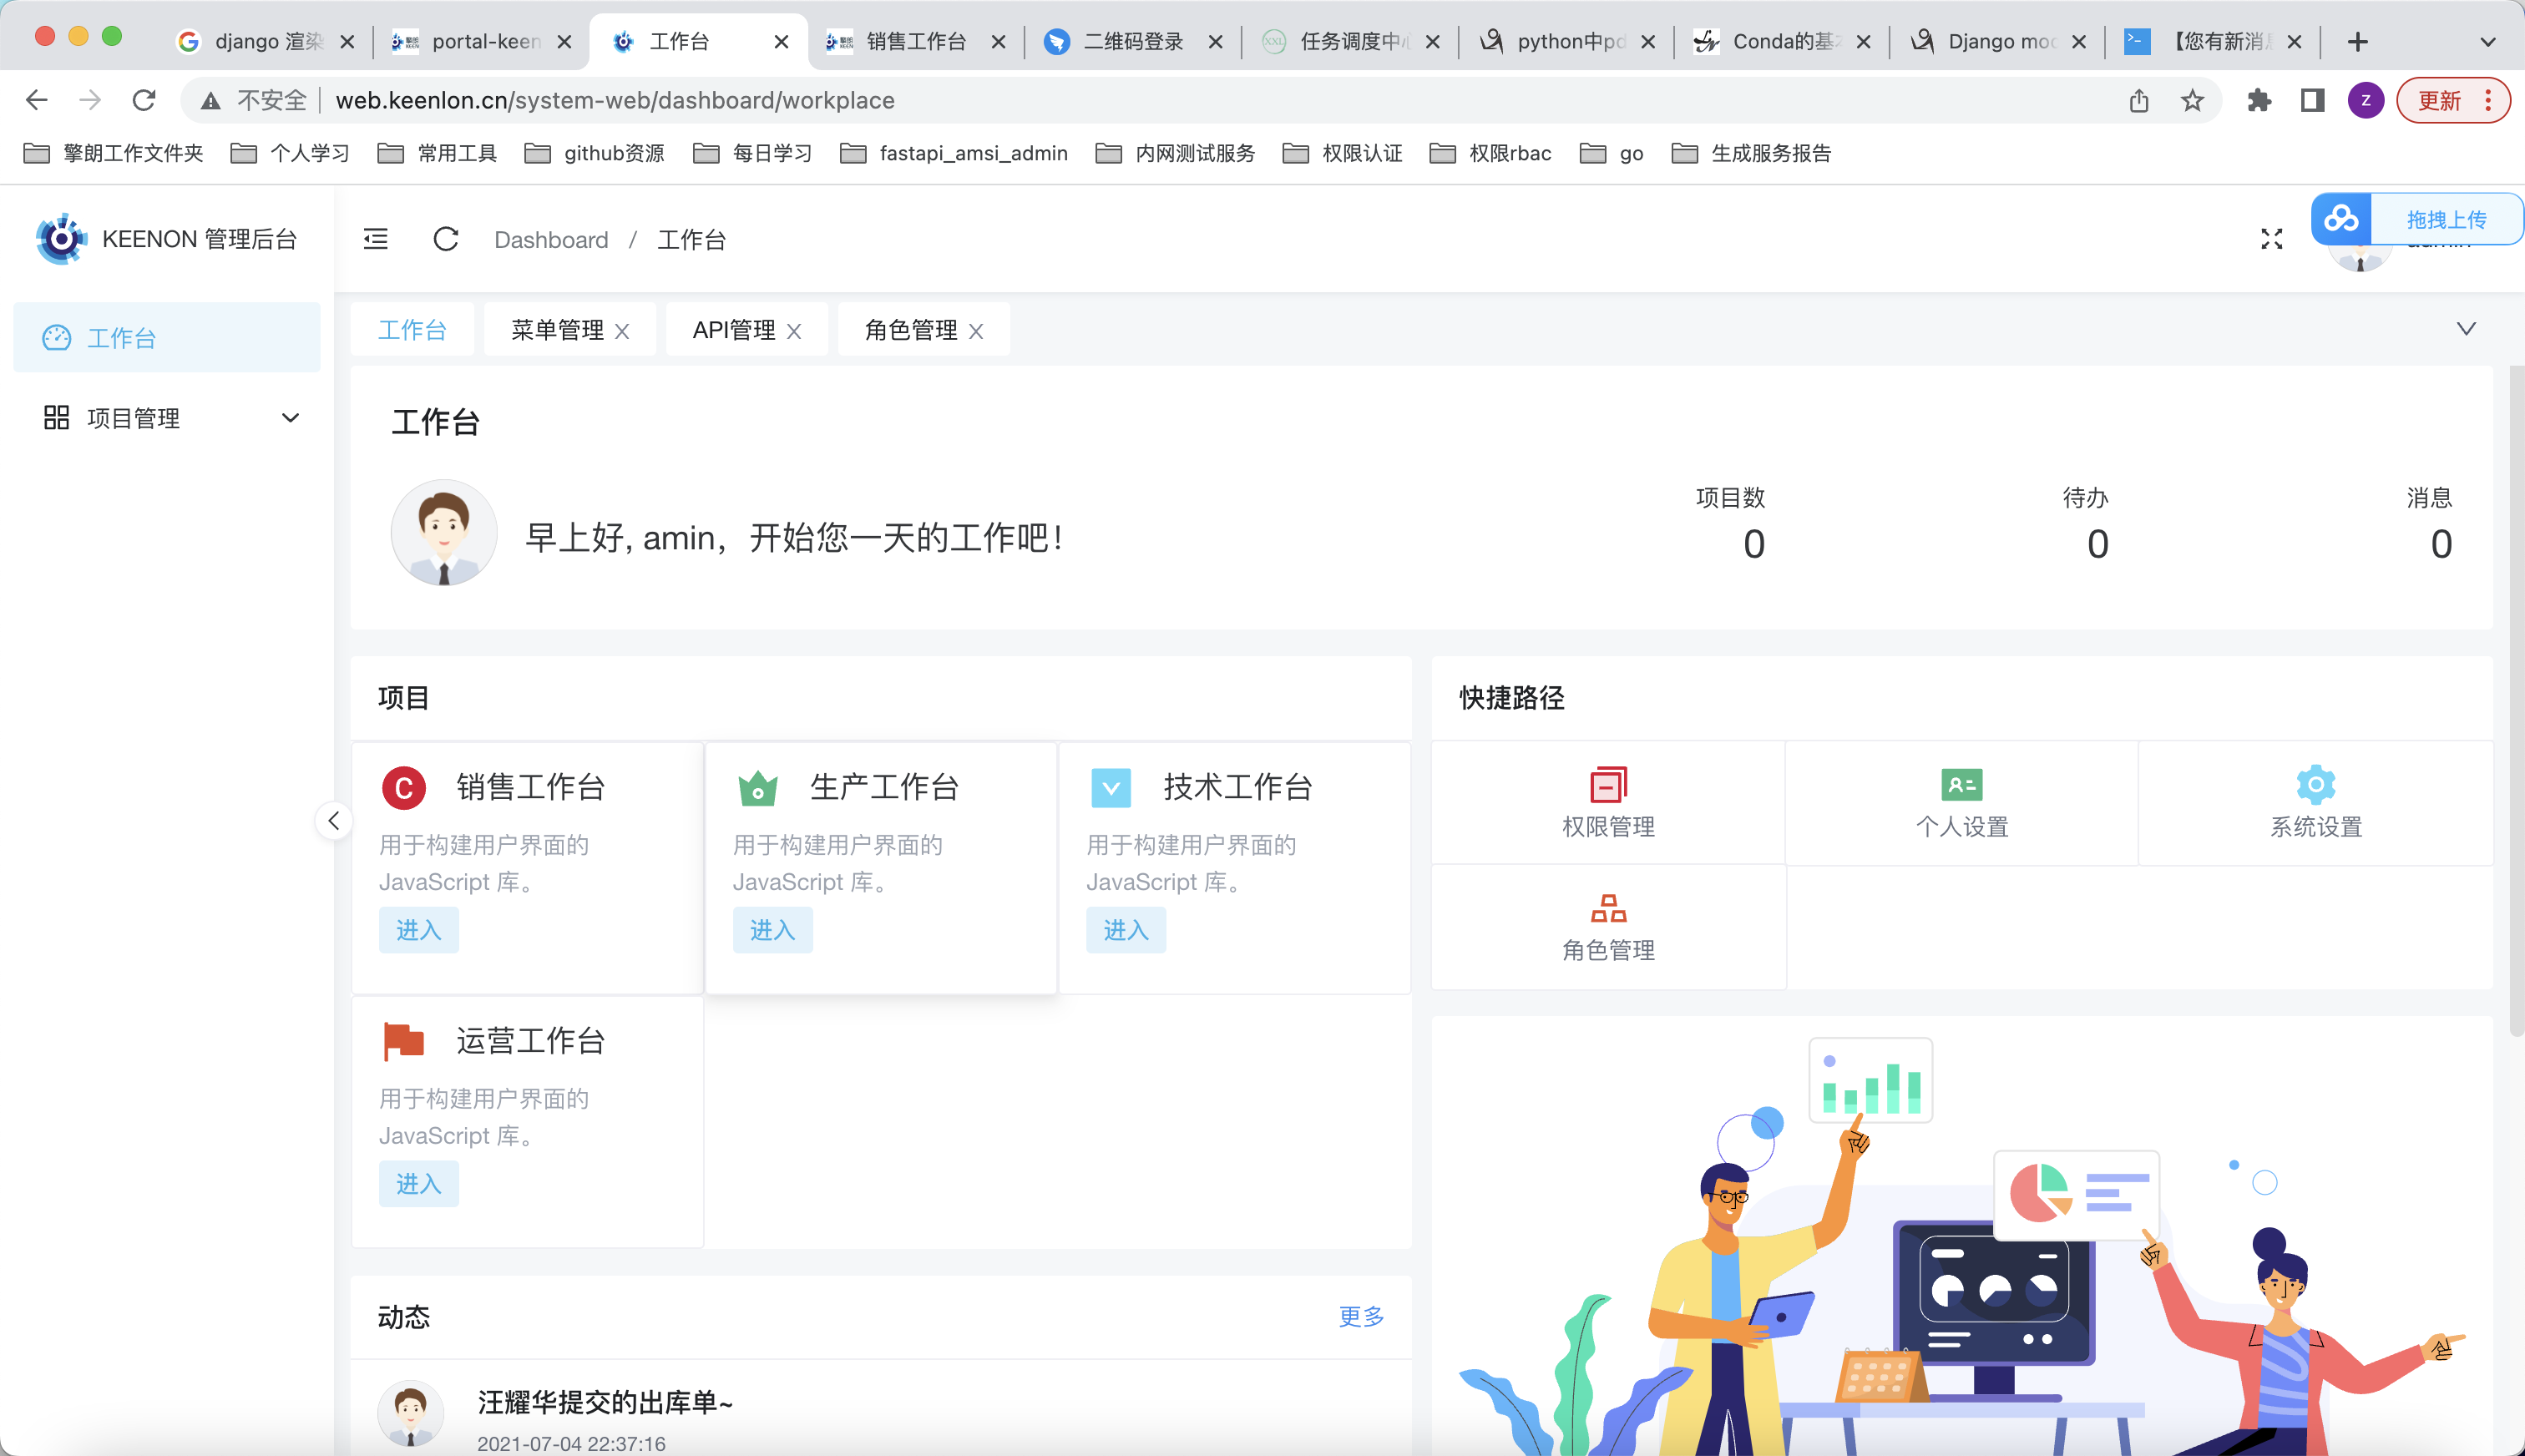Screen dimensions: 2525x1456
Task: Switch to 销售工作台 browser tab
Action: [x=915, y=41]
